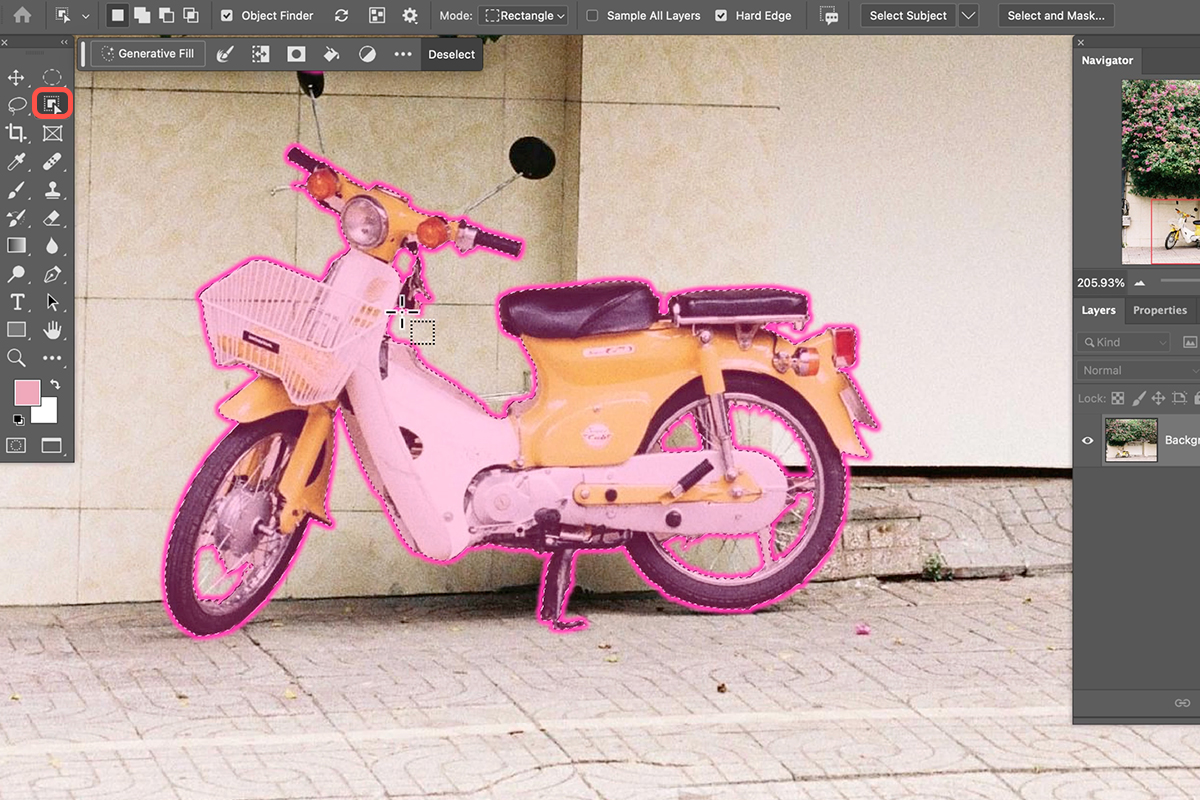Swap foreground and background colors
Screen dimensions: 1200x800
(x=56, y=384)
